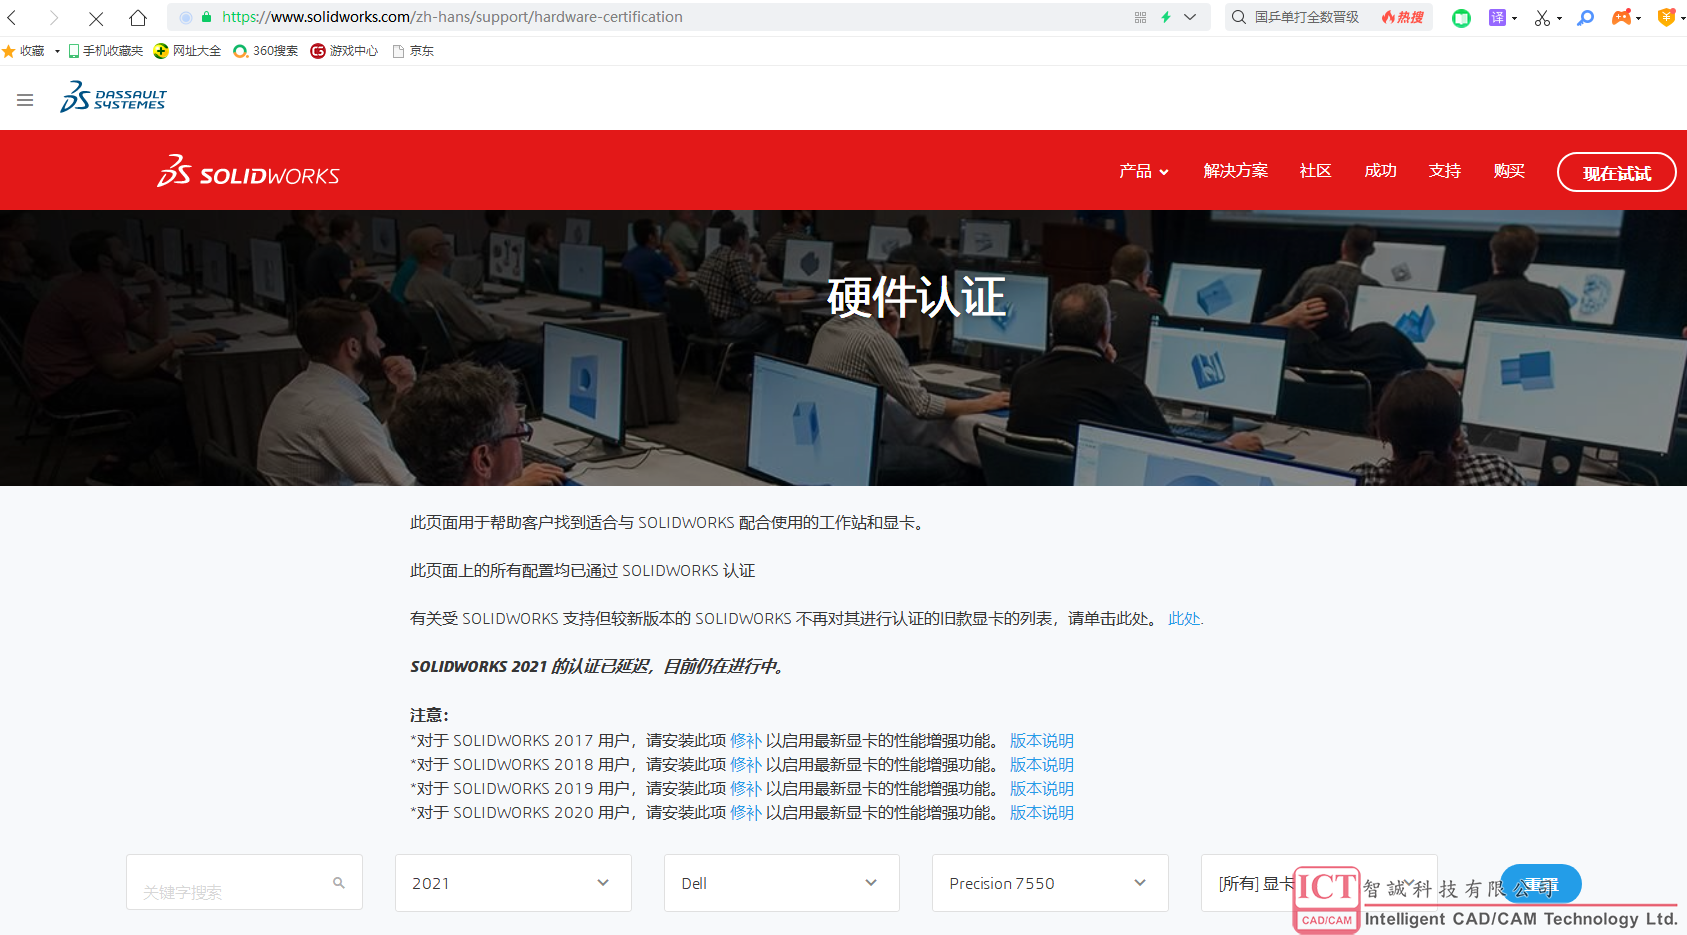Click the blue 重置 reset button
Screen dimensions: 1687x935
click(1541, 884)
